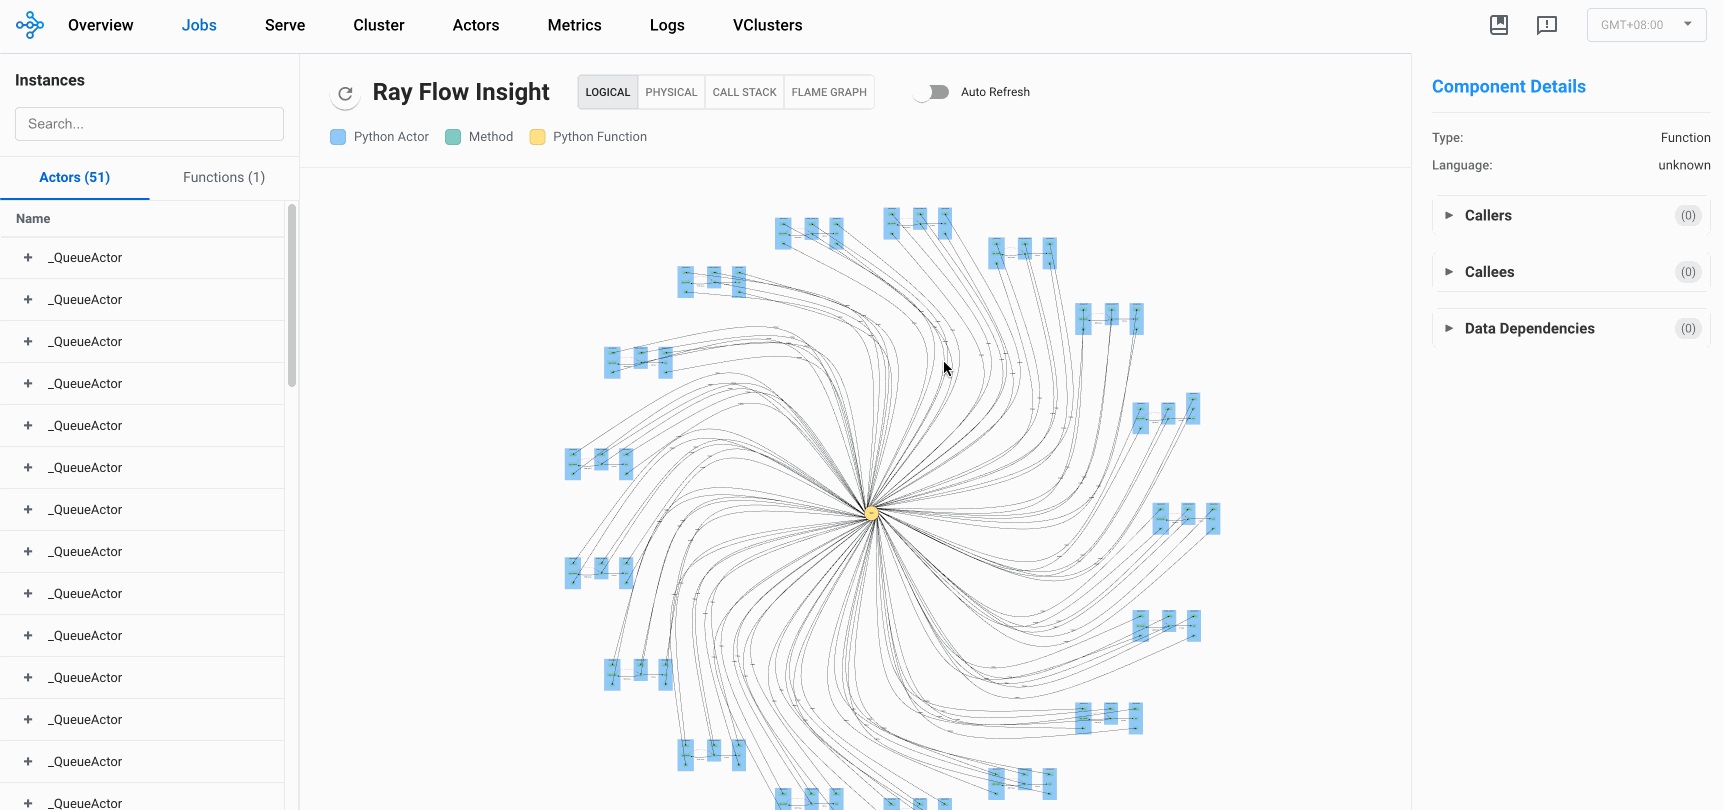Click the teal Method legend icon
Image resolution: width=1723 pixels, height=810 pixels.
453,137
